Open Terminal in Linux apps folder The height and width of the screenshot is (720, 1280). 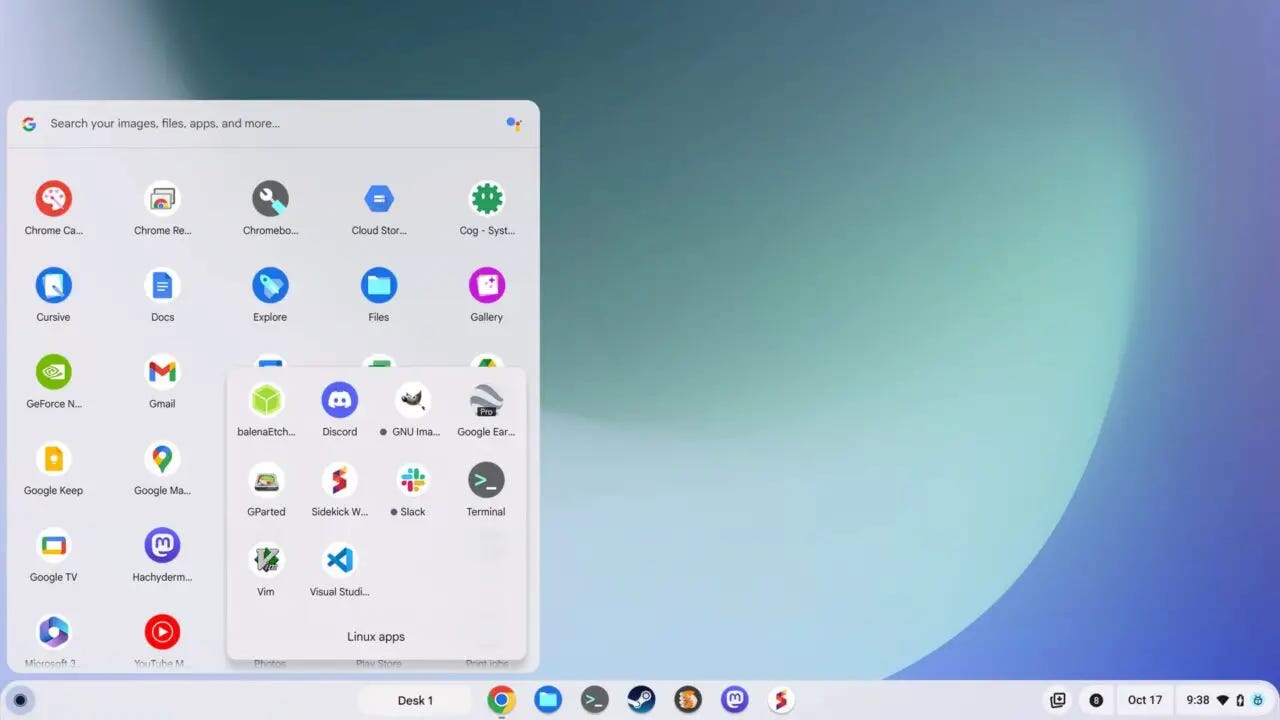point(486,480)
